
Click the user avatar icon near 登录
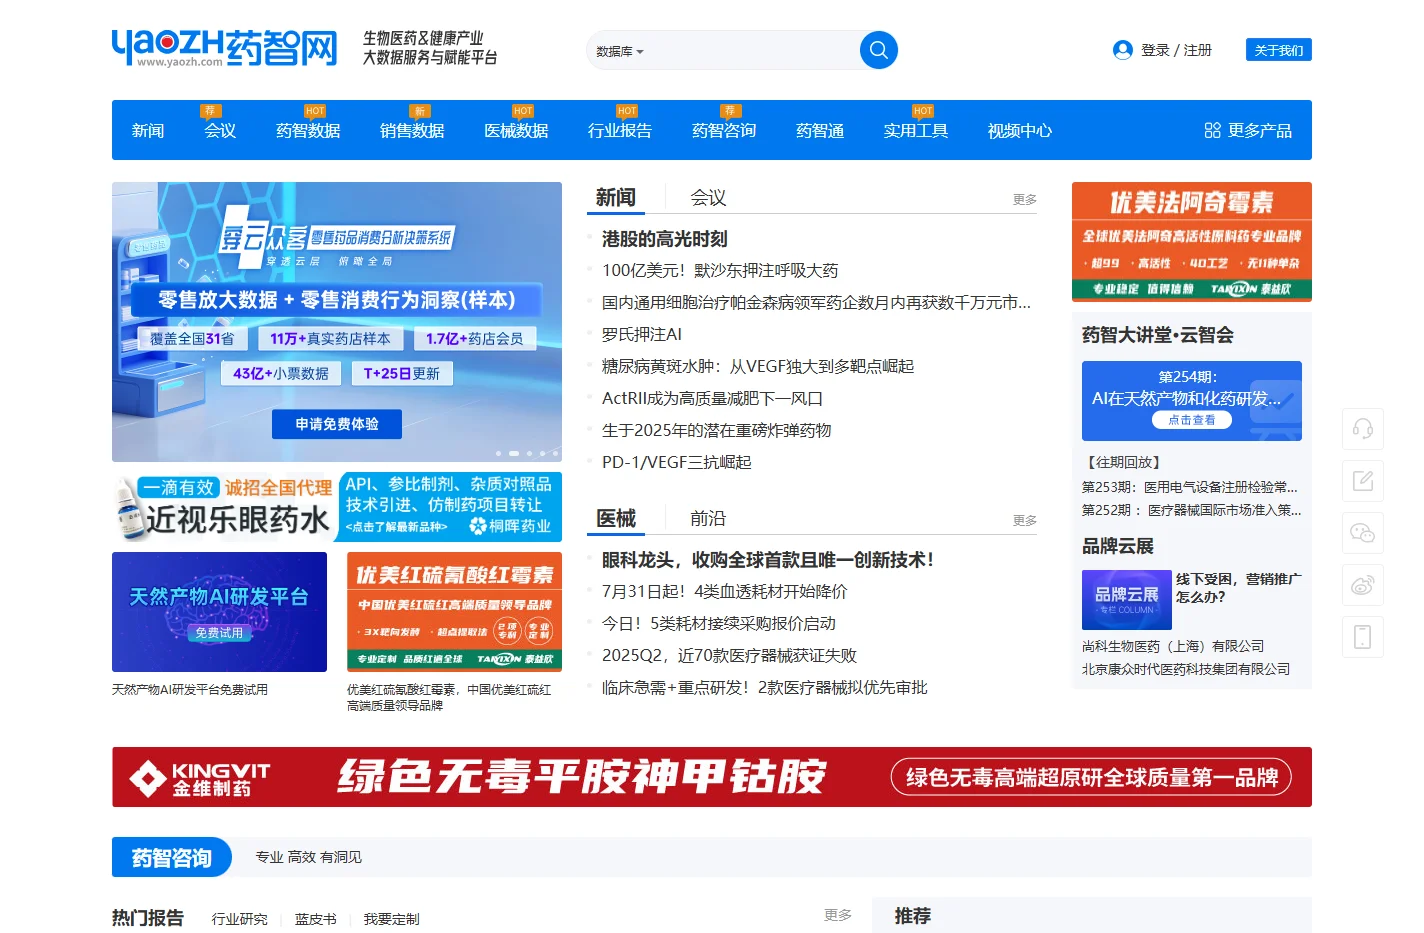1122,50
